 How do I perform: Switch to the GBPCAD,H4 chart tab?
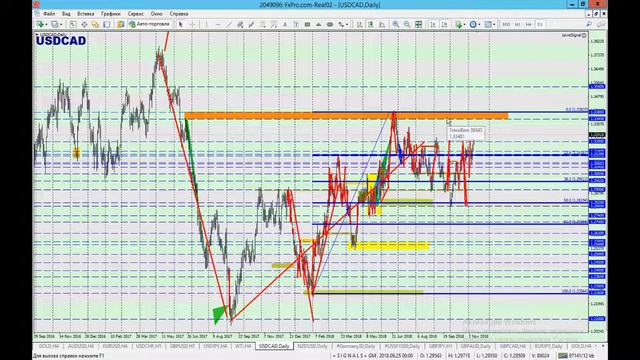(512, 346)
